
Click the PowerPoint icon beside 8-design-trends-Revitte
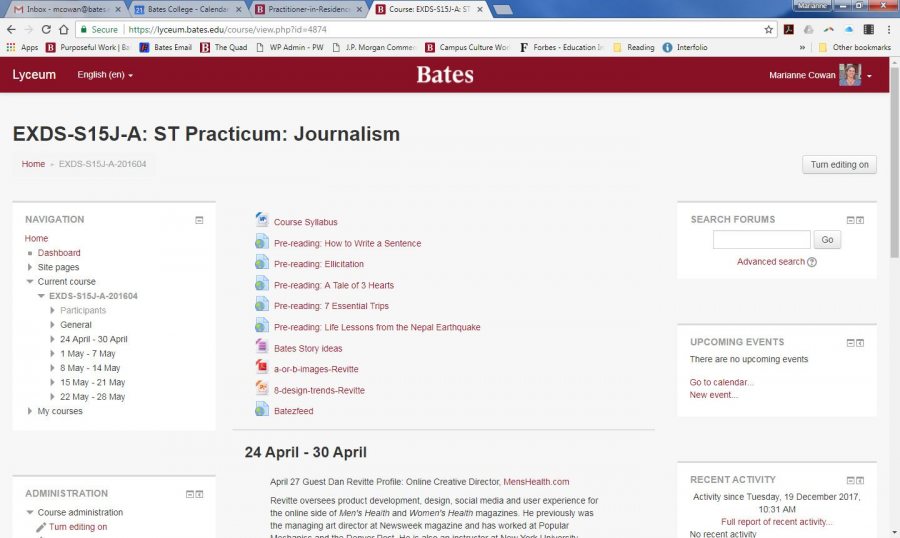[x=262, y=388]
